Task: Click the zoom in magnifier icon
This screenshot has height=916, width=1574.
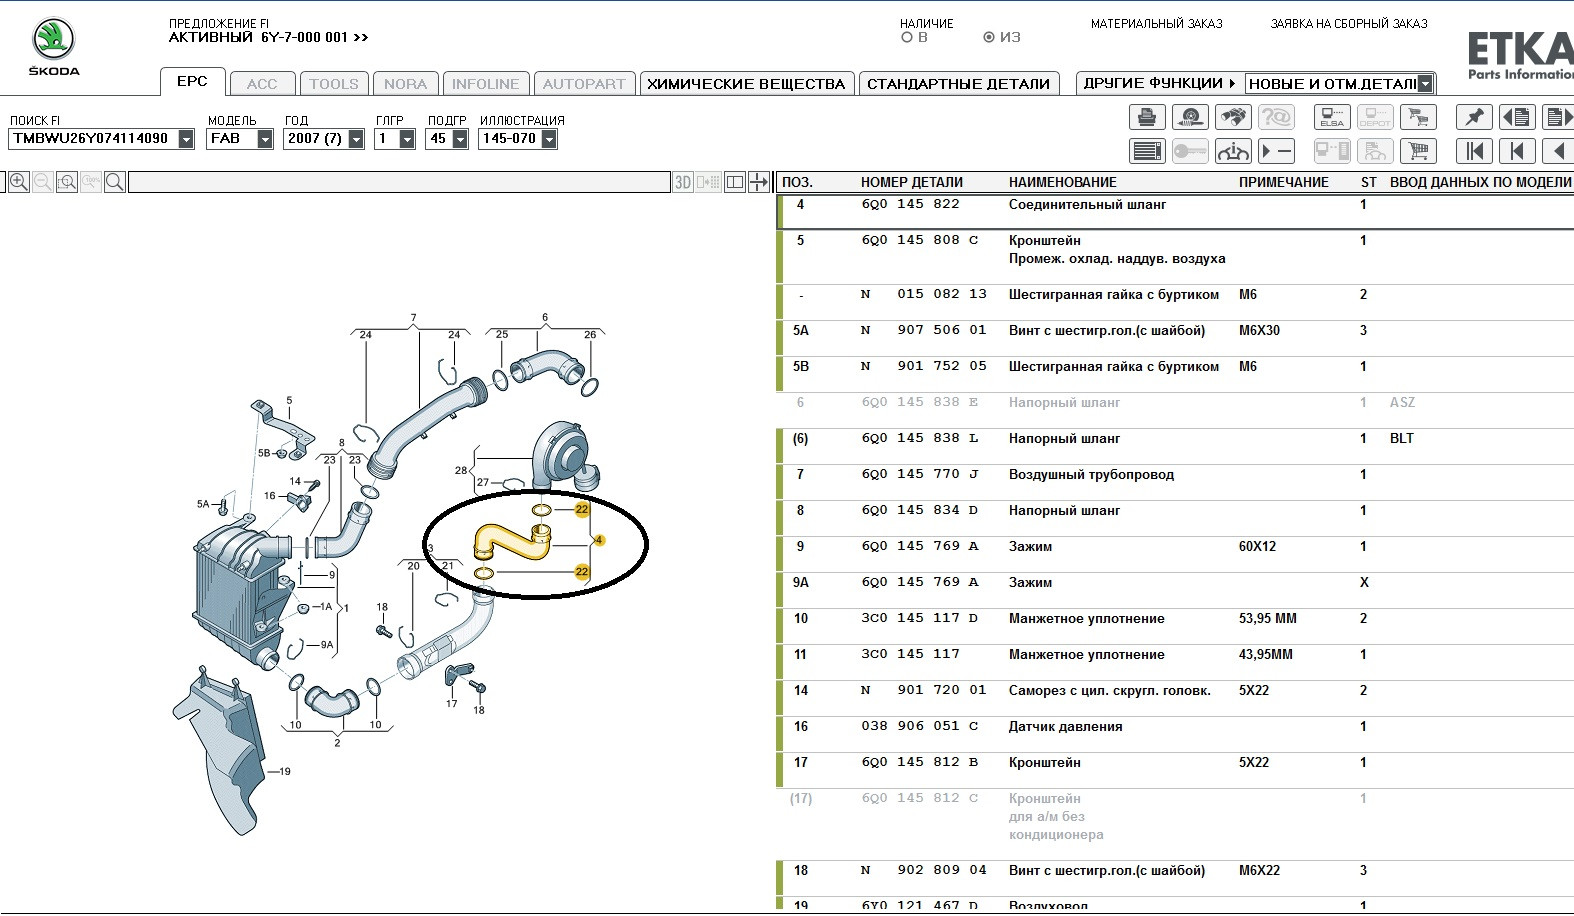Action: (19, 182)
